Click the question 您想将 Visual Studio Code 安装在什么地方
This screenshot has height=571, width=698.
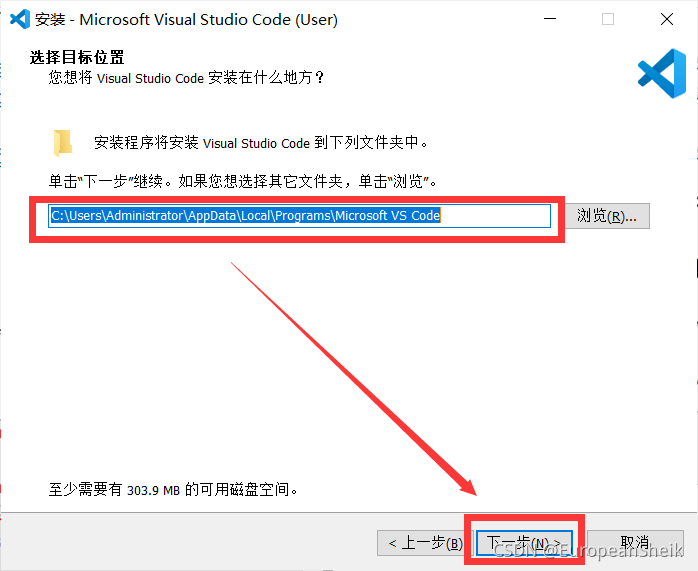click(186, 78)
